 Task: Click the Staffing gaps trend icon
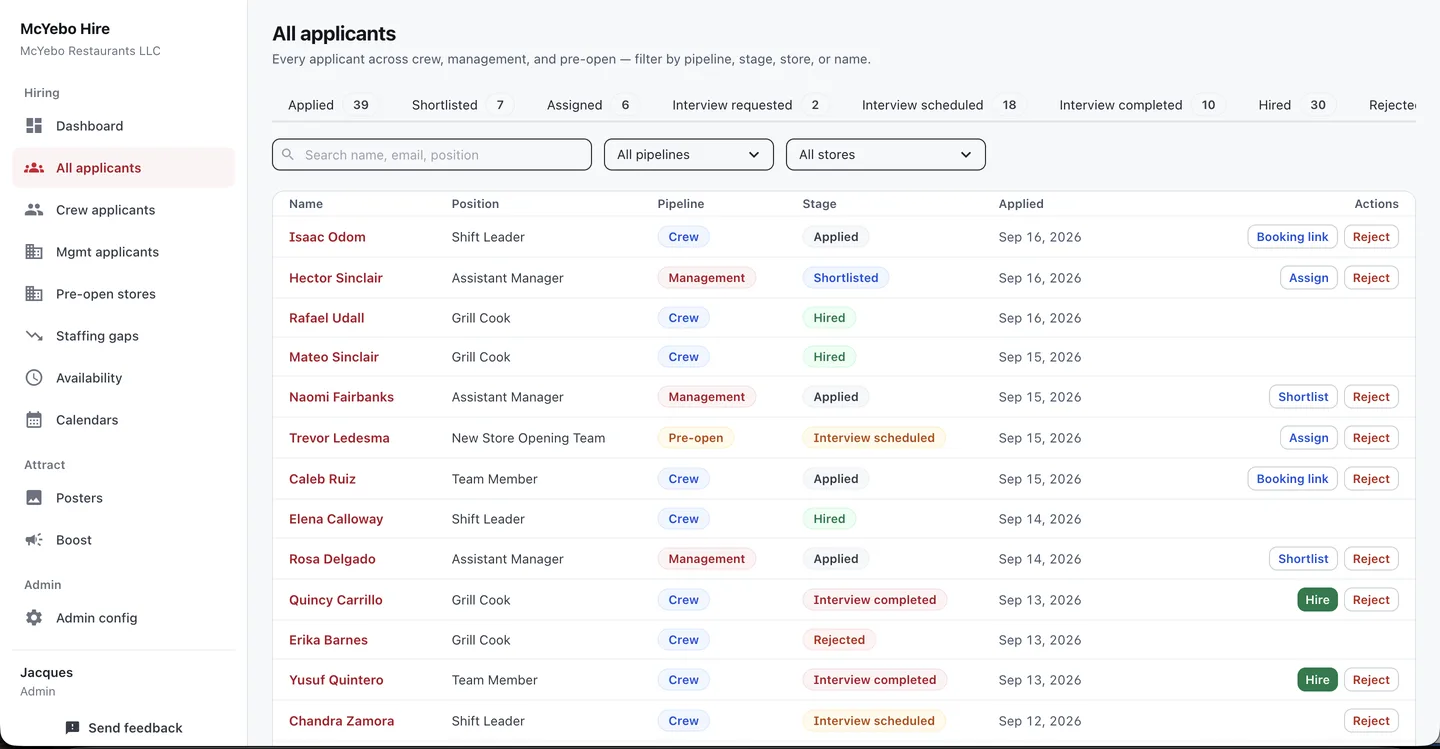(34, 336)
